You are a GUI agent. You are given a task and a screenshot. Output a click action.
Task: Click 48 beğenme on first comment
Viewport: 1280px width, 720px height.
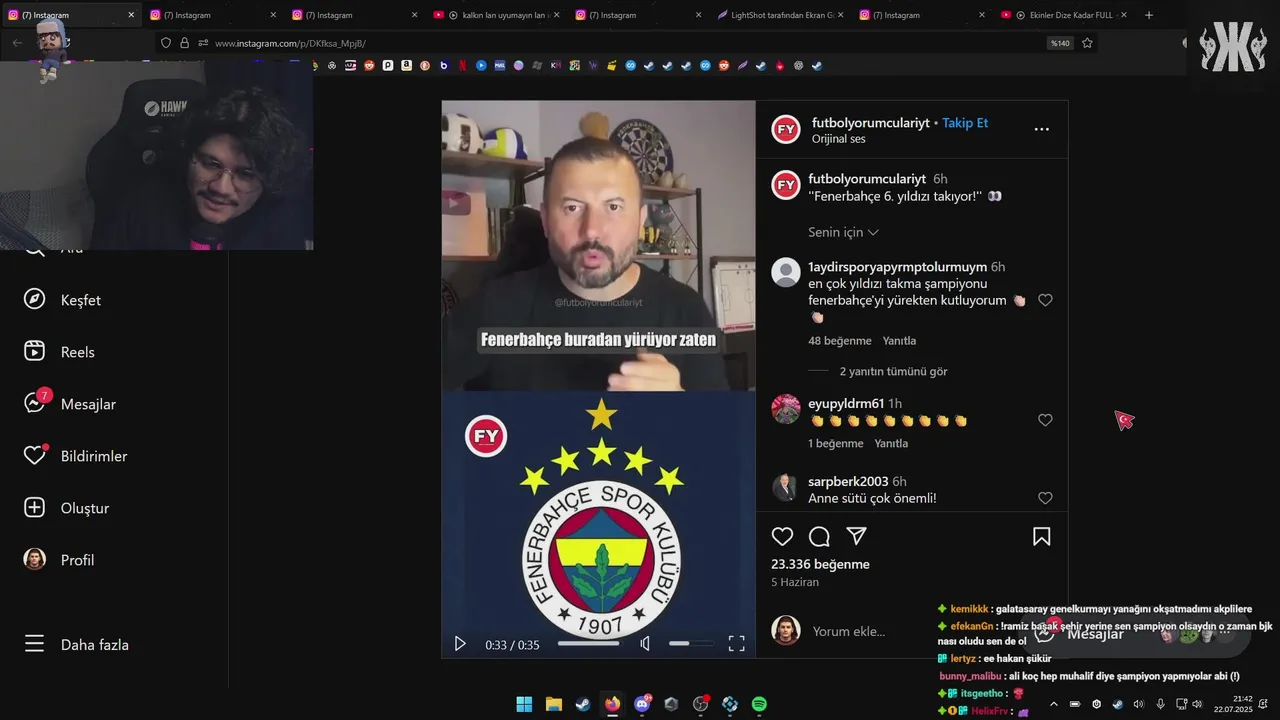(840, 341)
